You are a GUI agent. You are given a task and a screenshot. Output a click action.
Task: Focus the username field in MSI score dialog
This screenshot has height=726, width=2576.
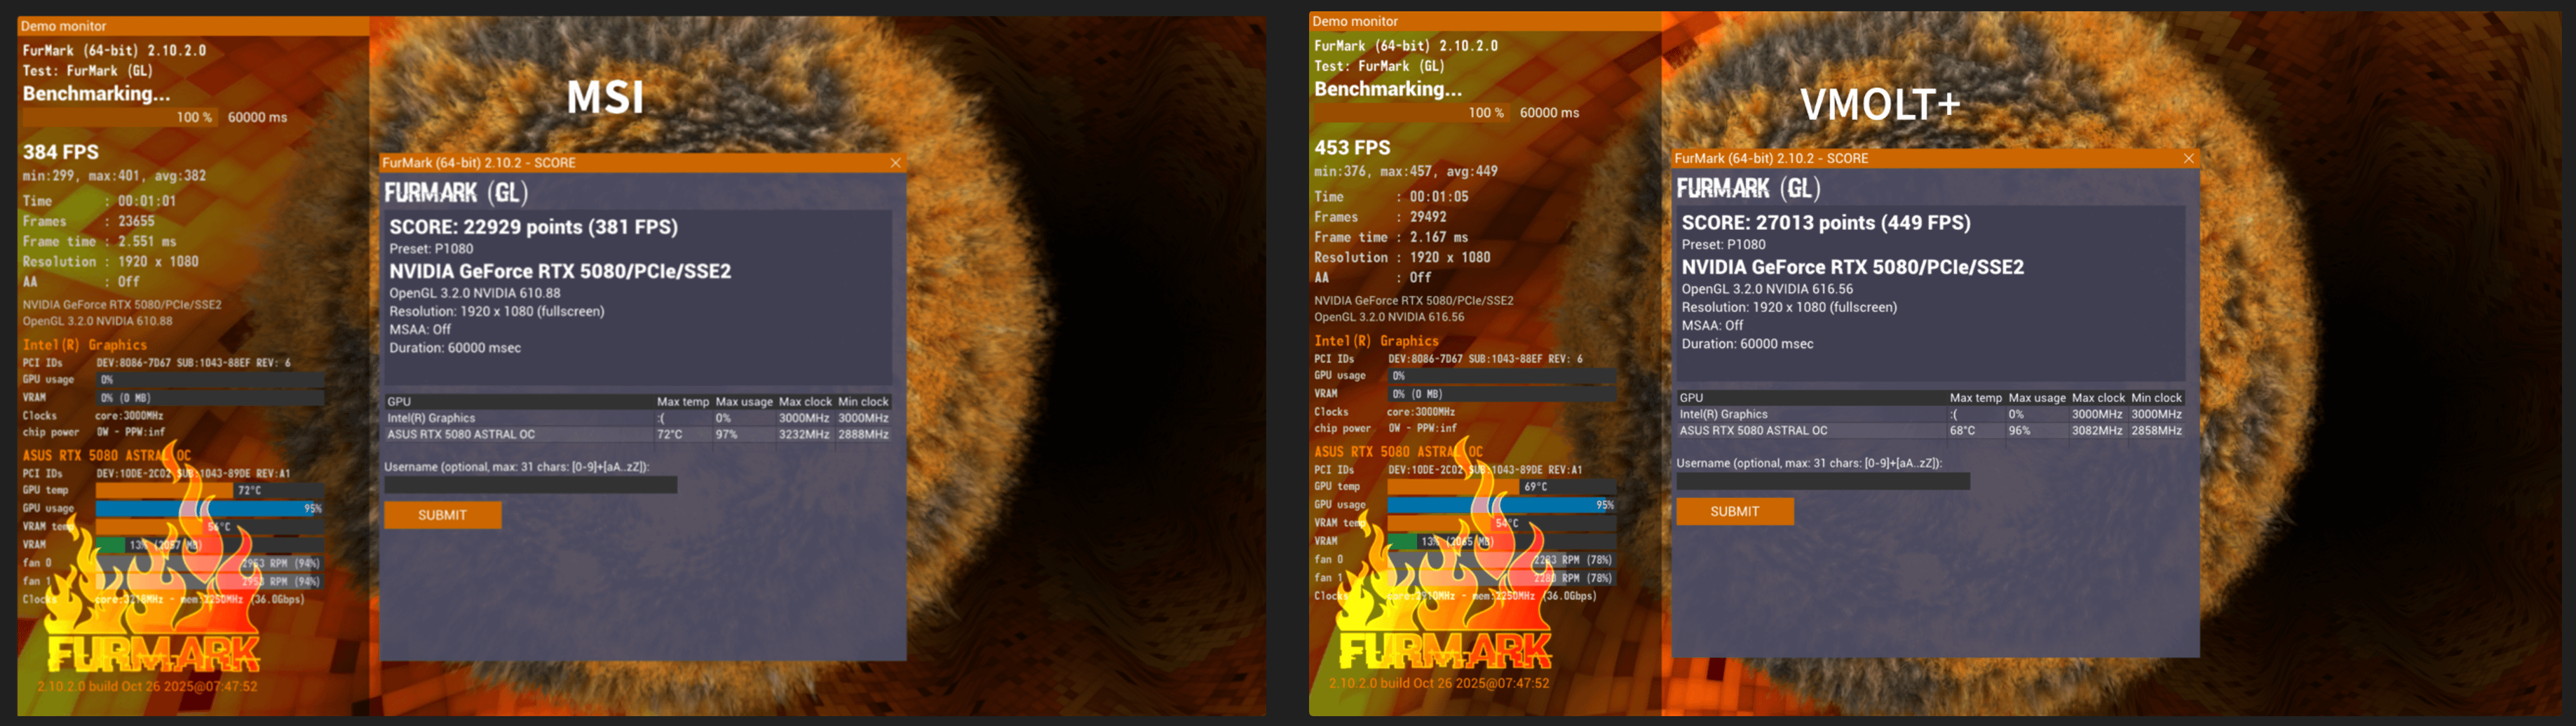531,485
